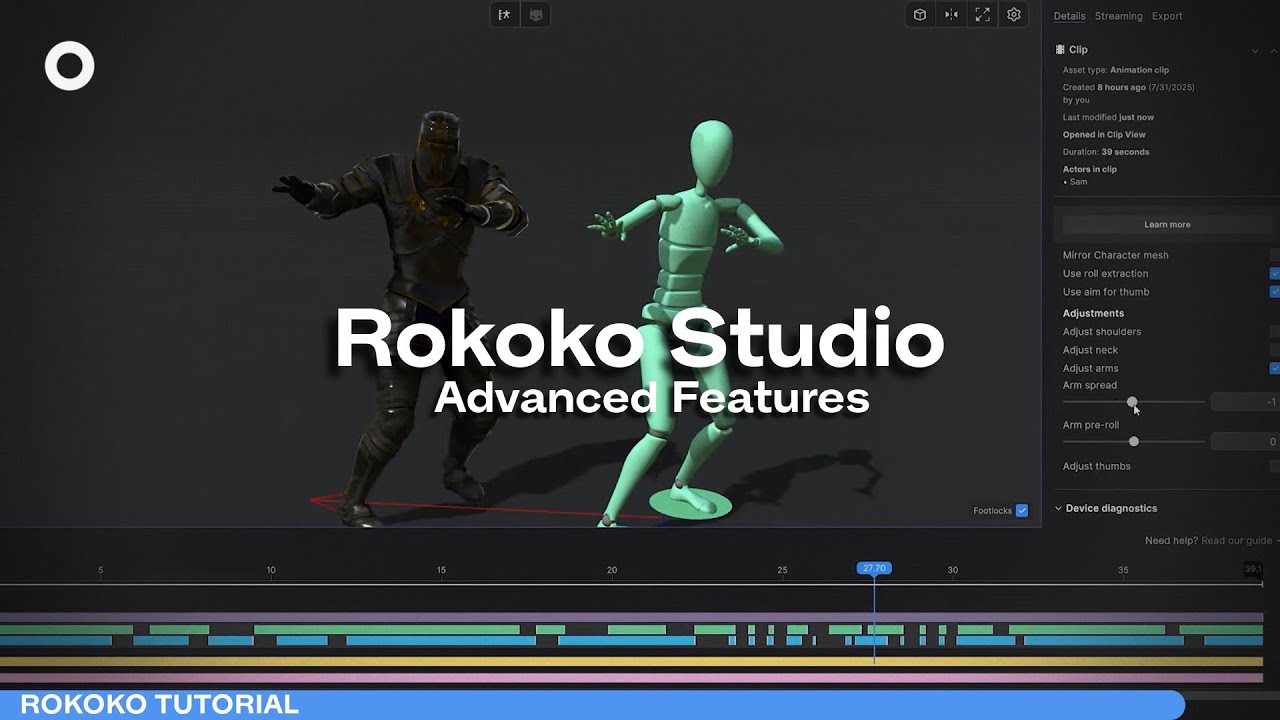
Task: Click the Last modified just now text
Action: point(1108,117)
